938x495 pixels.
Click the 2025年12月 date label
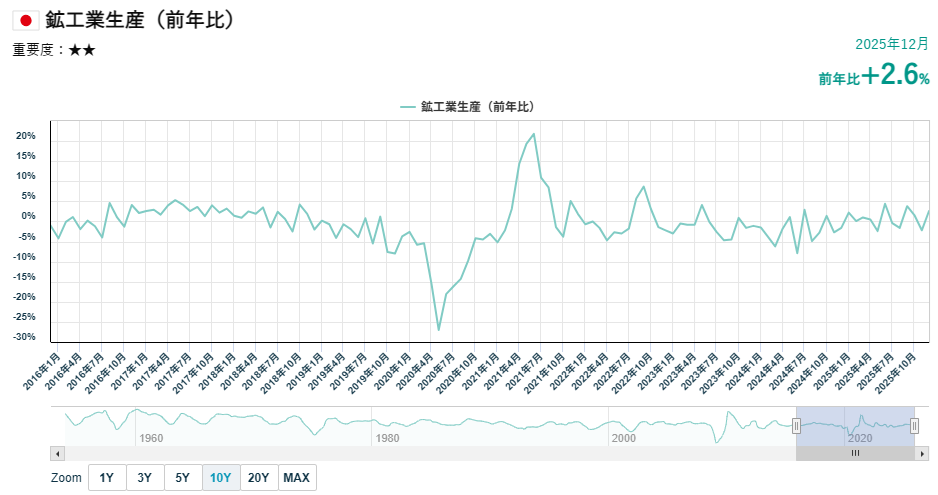[892, 44]
